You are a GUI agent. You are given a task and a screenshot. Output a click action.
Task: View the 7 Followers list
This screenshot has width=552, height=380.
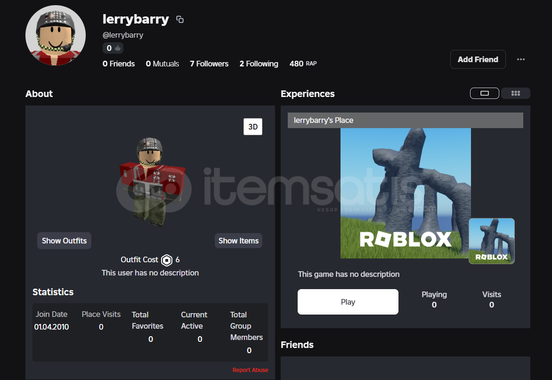(x=209, y=64)
